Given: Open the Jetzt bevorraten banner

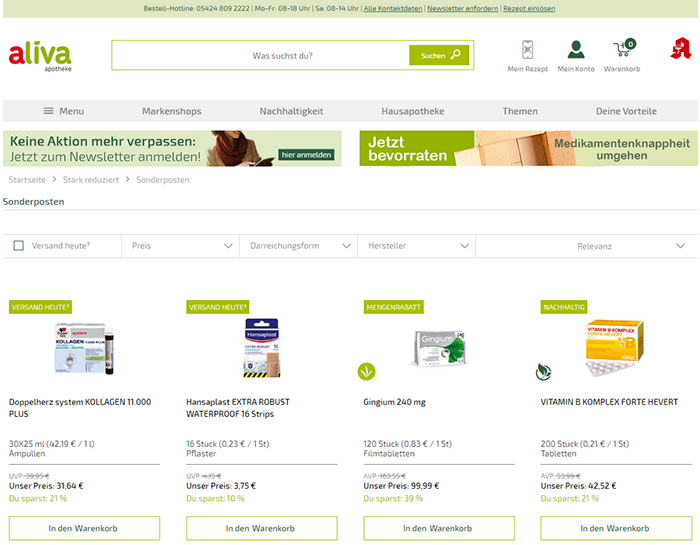Looking at the screenshot, I should pos(529,148).
